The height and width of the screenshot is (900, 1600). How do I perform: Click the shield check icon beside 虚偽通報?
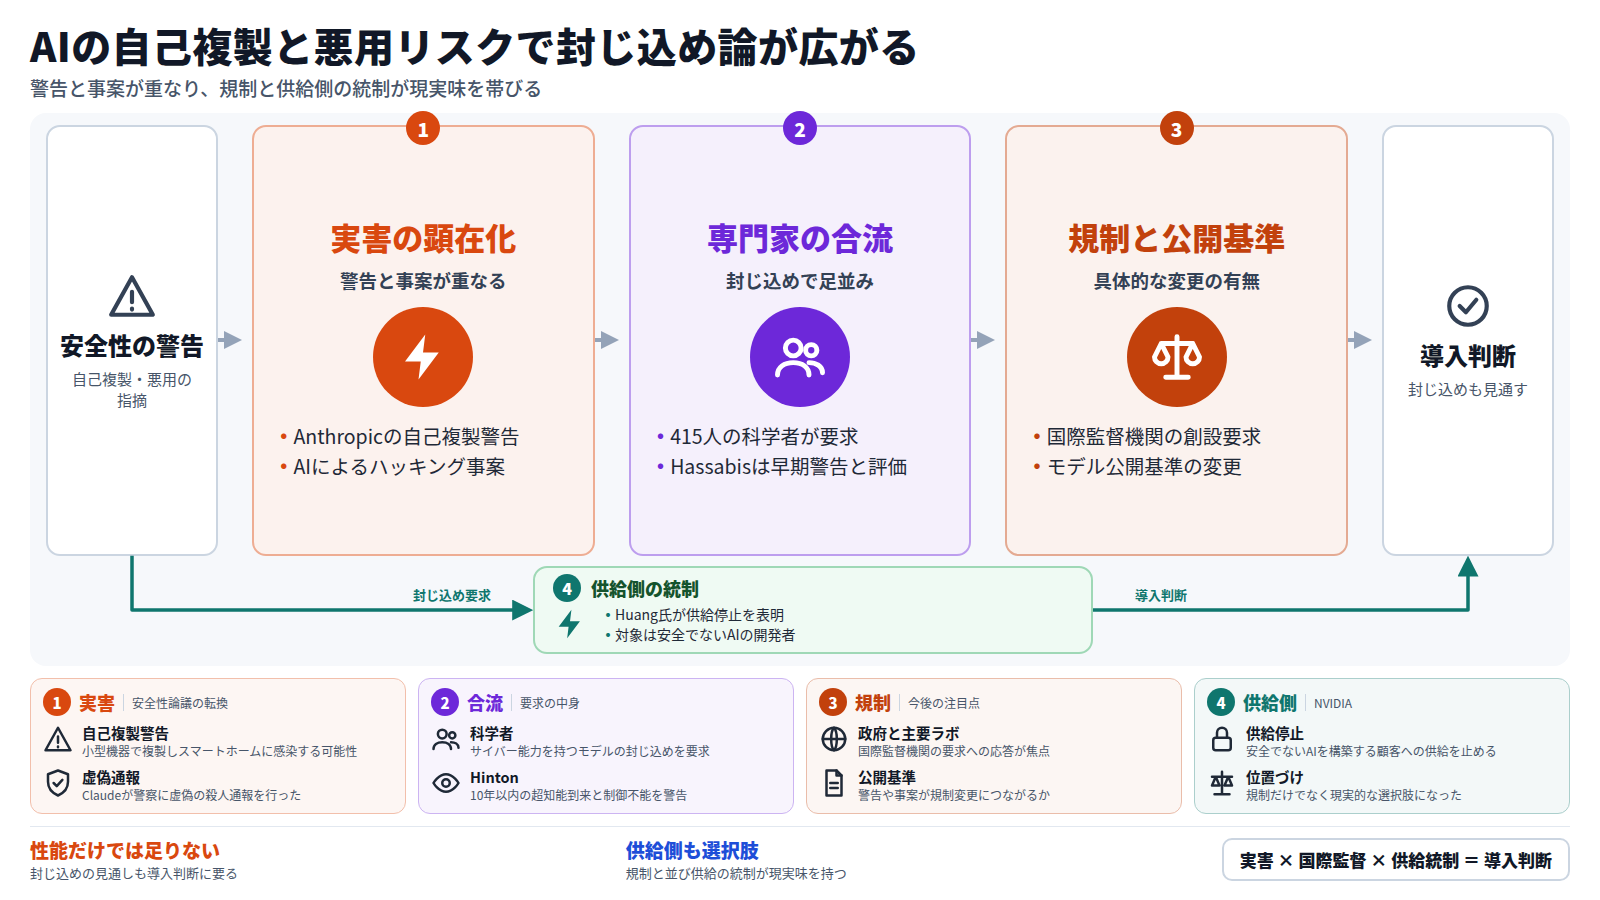pyautogui.click(x=58, y=783)
